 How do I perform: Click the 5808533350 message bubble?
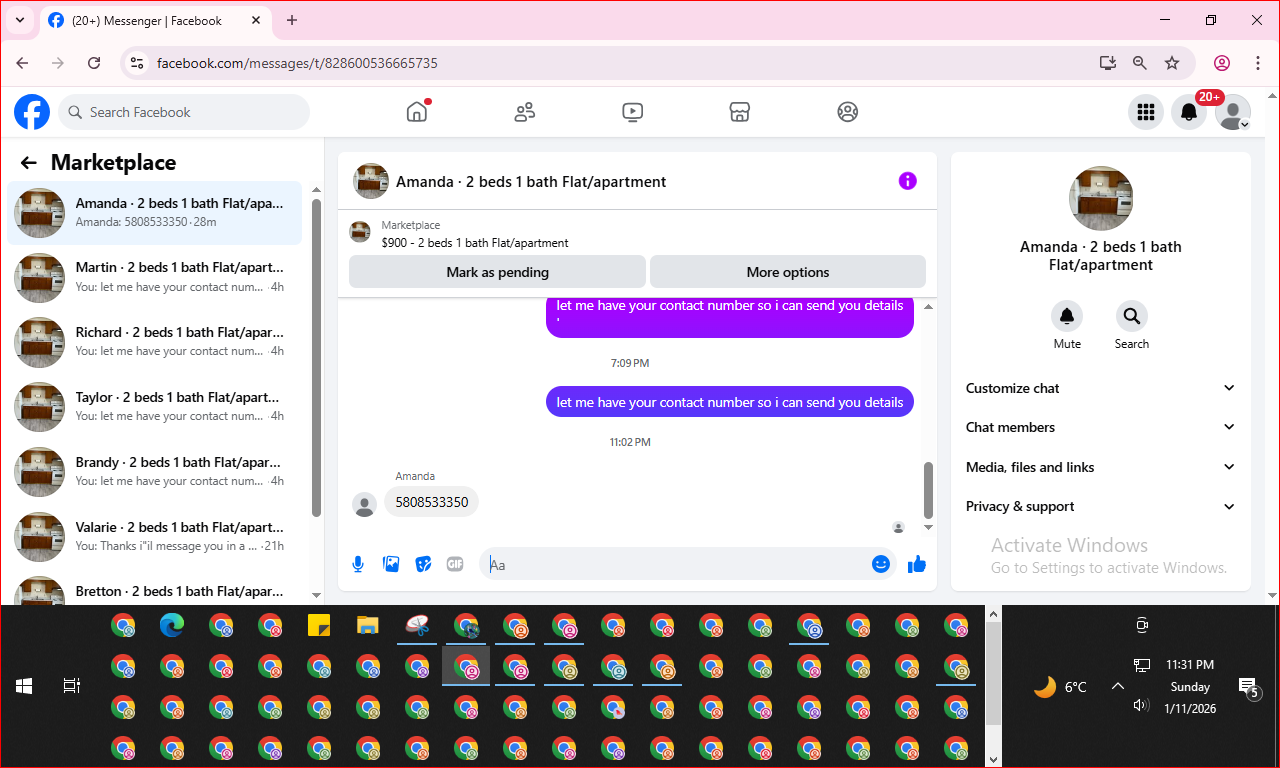(x=431, y=502)
